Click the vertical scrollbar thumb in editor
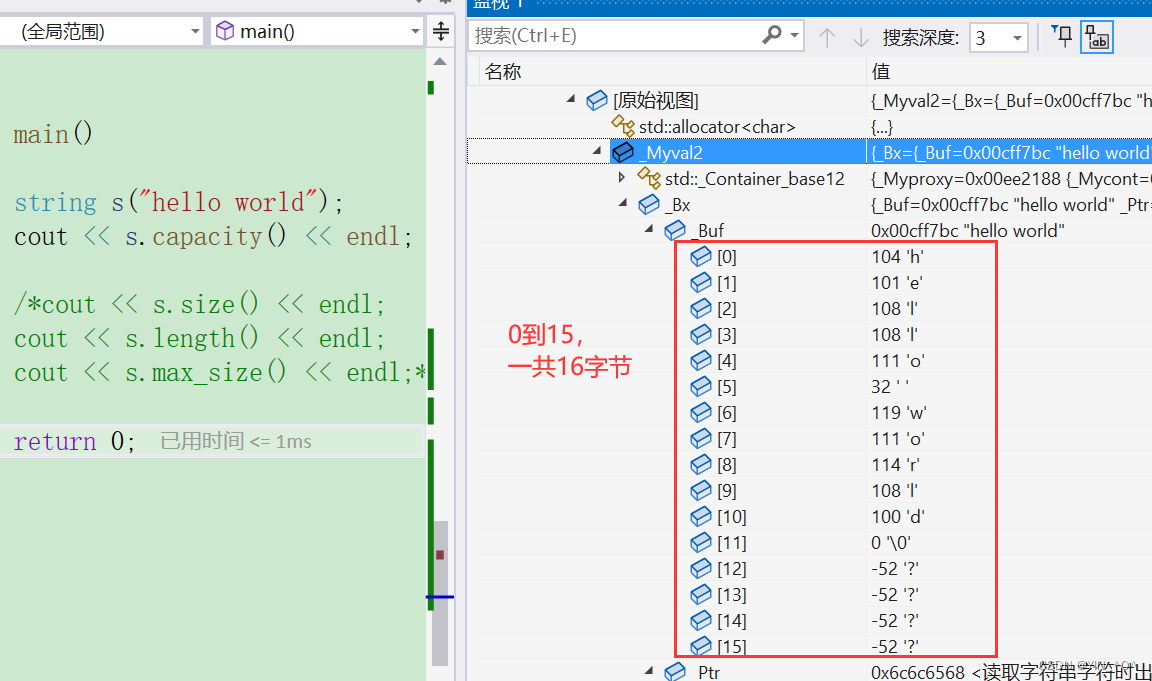The height and width of the screenshot is (681, 1152). pos(440,592)
